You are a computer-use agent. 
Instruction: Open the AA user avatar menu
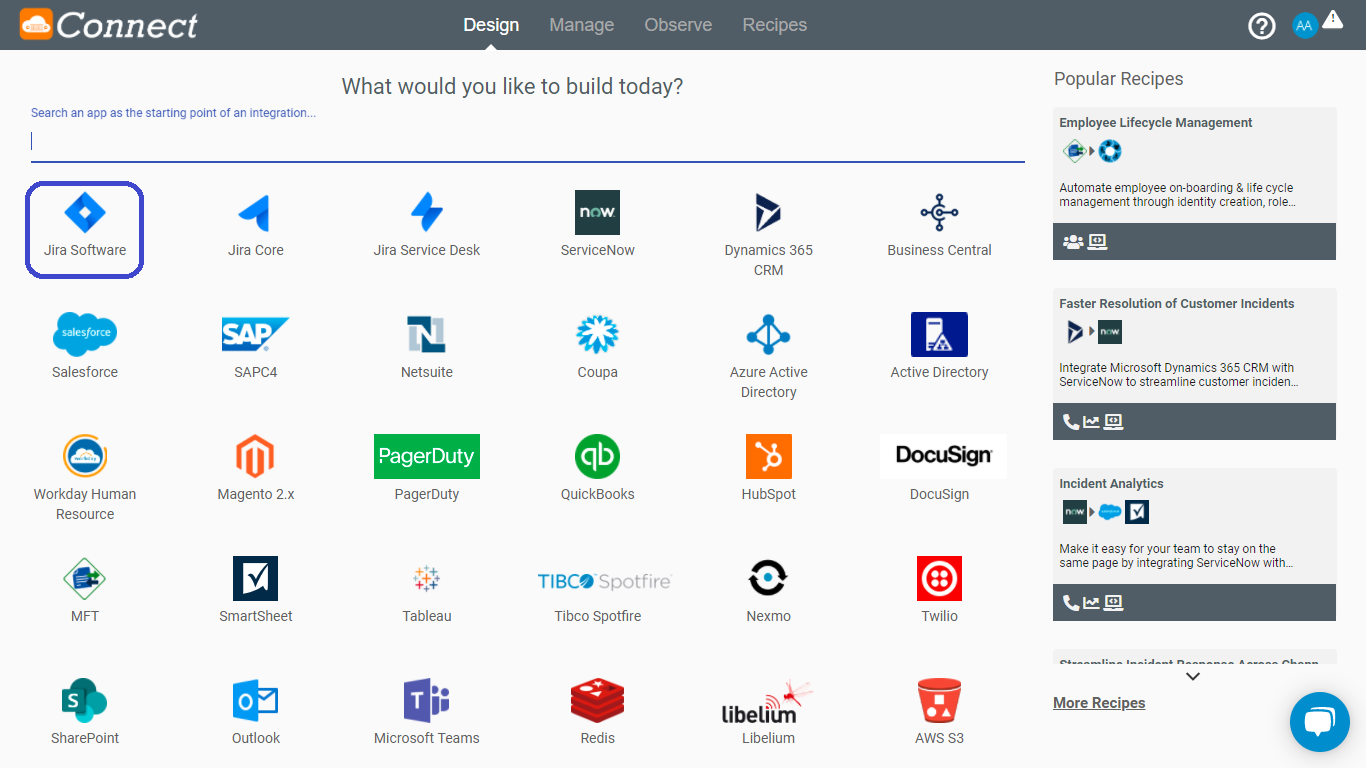(1305, 26)
